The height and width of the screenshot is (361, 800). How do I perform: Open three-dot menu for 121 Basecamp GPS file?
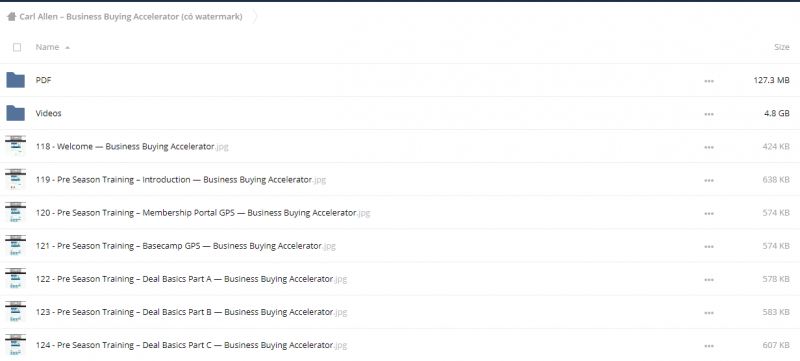(709, 246)
